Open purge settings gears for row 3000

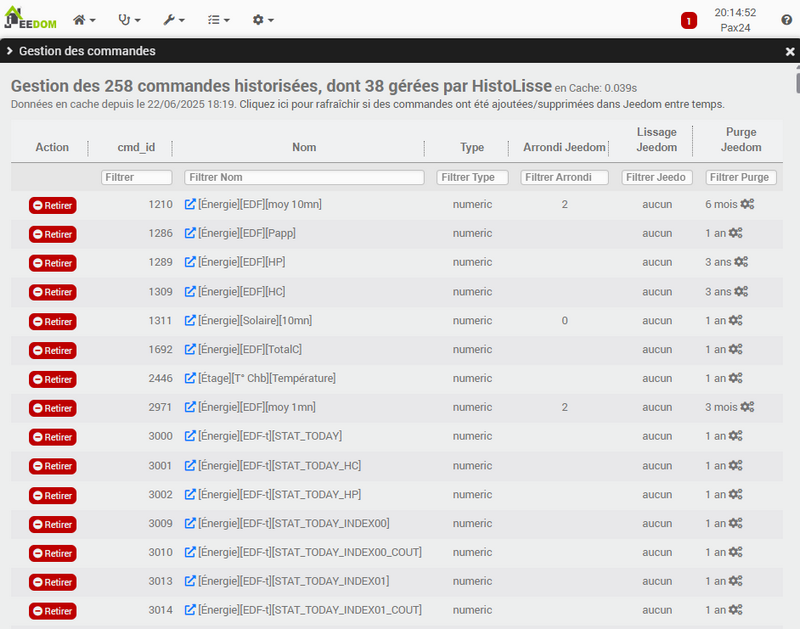[736, 436]
